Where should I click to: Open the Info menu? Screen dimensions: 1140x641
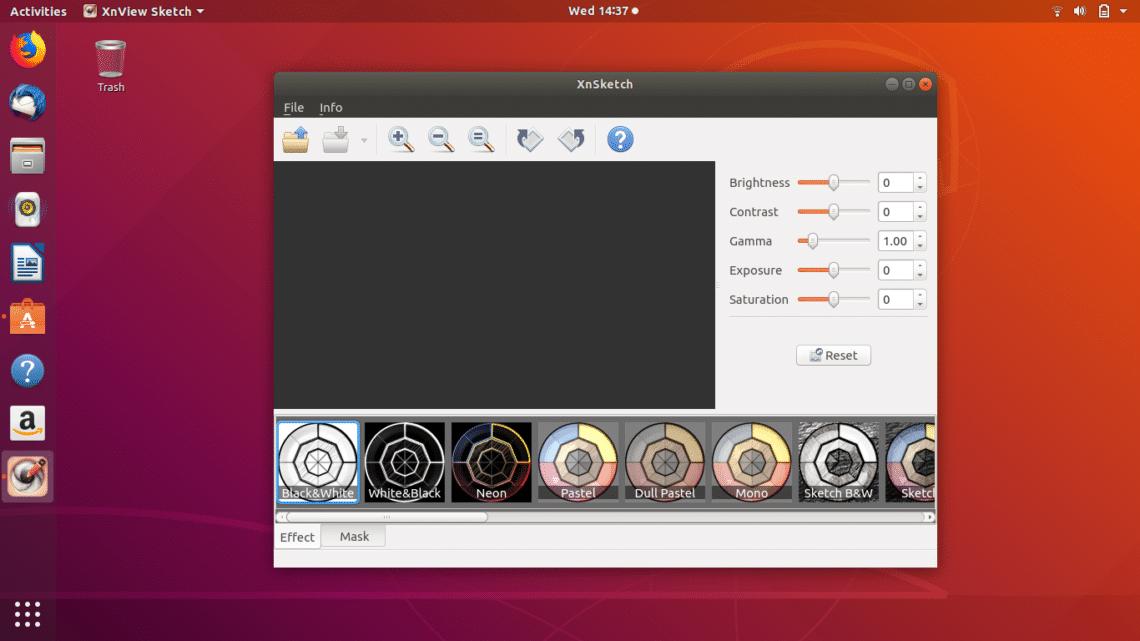coord(331,107)
